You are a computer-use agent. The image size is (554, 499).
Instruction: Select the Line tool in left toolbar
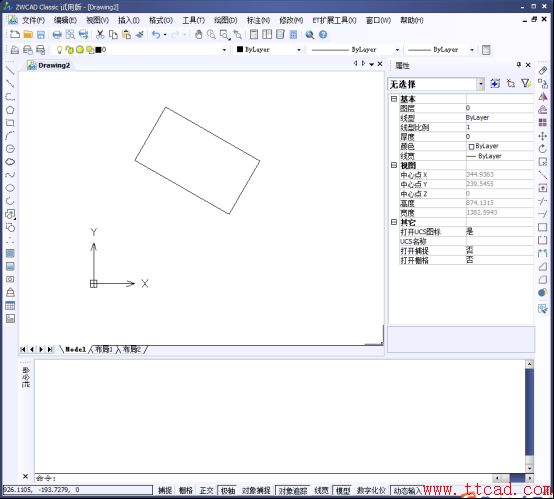click(10, 70)
